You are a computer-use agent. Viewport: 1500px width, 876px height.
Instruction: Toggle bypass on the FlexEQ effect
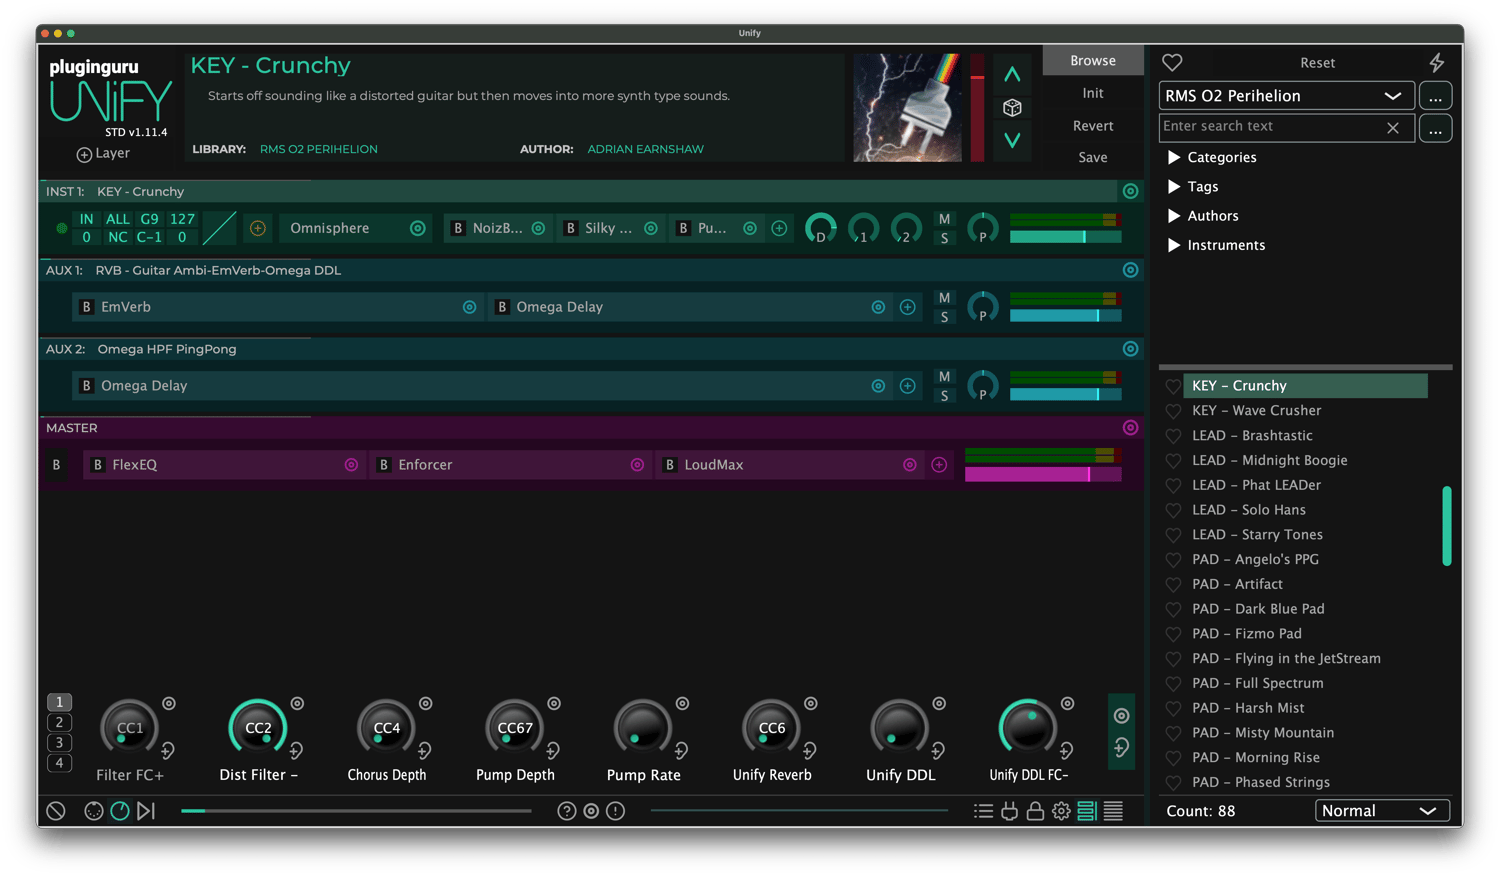(x=97, y=465)
